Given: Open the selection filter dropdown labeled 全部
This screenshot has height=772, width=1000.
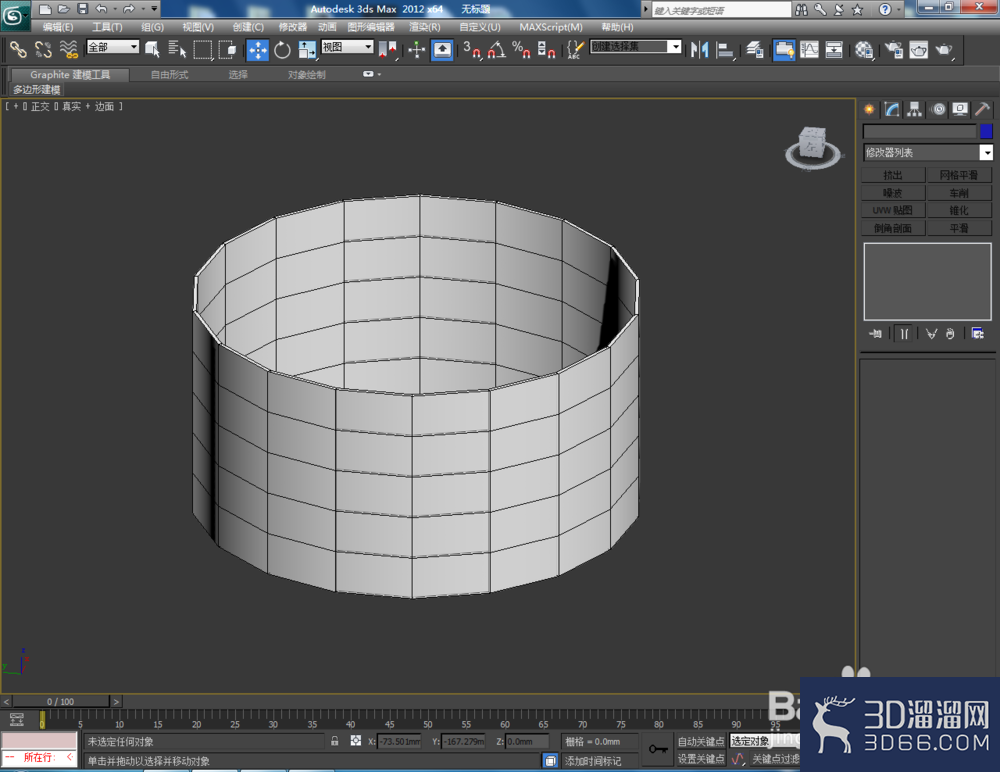Looking at the screenshot, I should [x=113, y=47].
